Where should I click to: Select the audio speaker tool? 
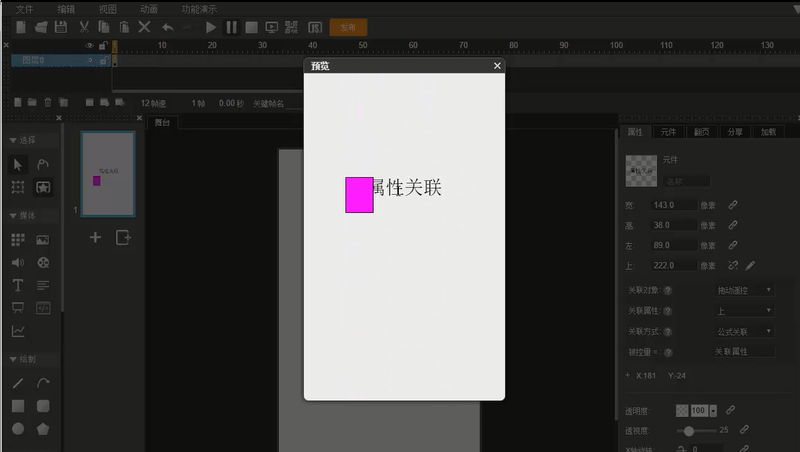tap(18, 263)
